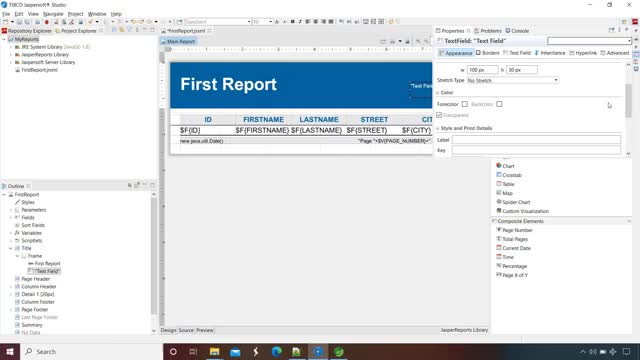Click the Cortana circle on taskbar
Viewport: 640px width, 360px height.
pos(173,351)
